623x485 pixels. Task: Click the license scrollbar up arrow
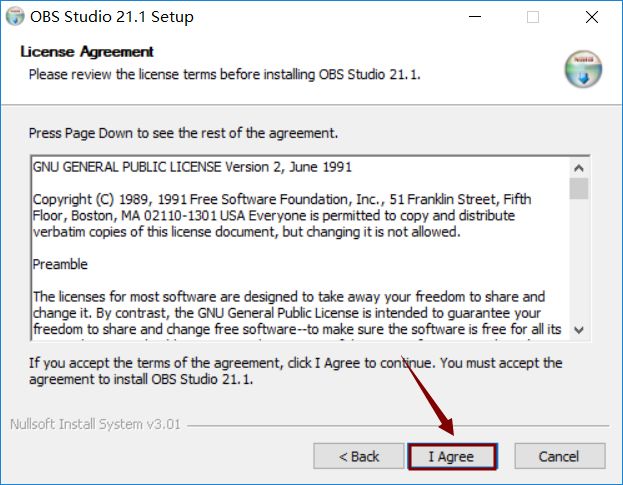pyautogui.click(x=578, y=168)
